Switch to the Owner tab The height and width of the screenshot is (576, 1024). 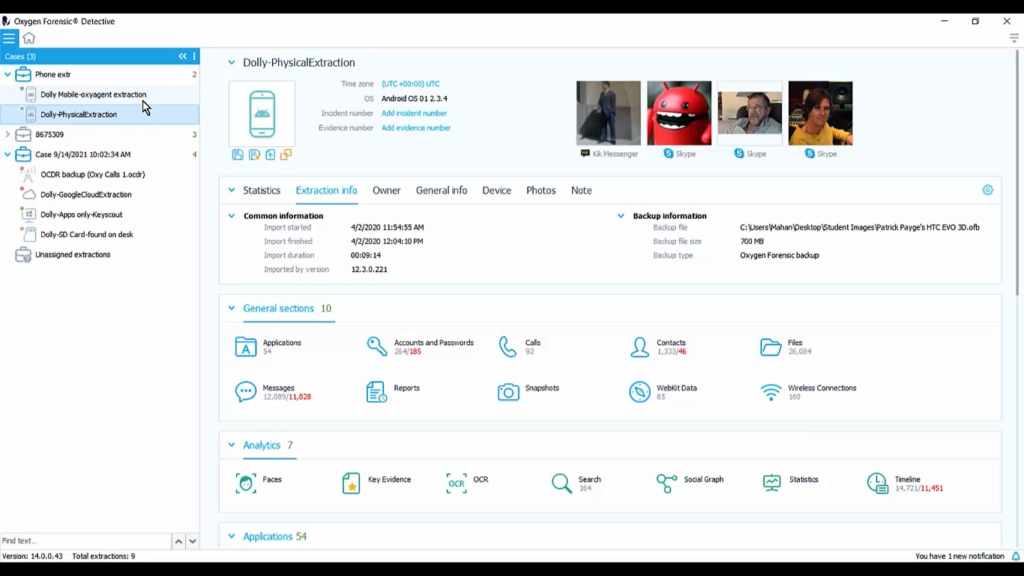pyautogui.click(x=386, y=190)
